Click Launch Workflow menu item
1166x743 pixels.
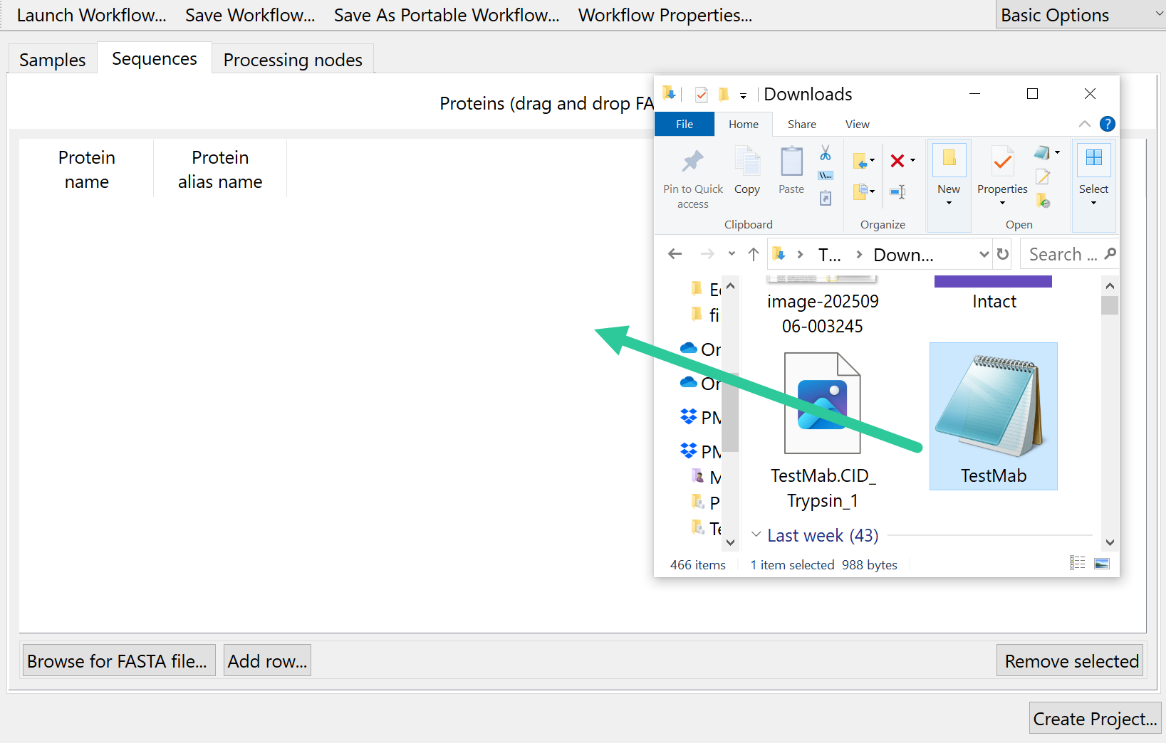click(91, 15)
